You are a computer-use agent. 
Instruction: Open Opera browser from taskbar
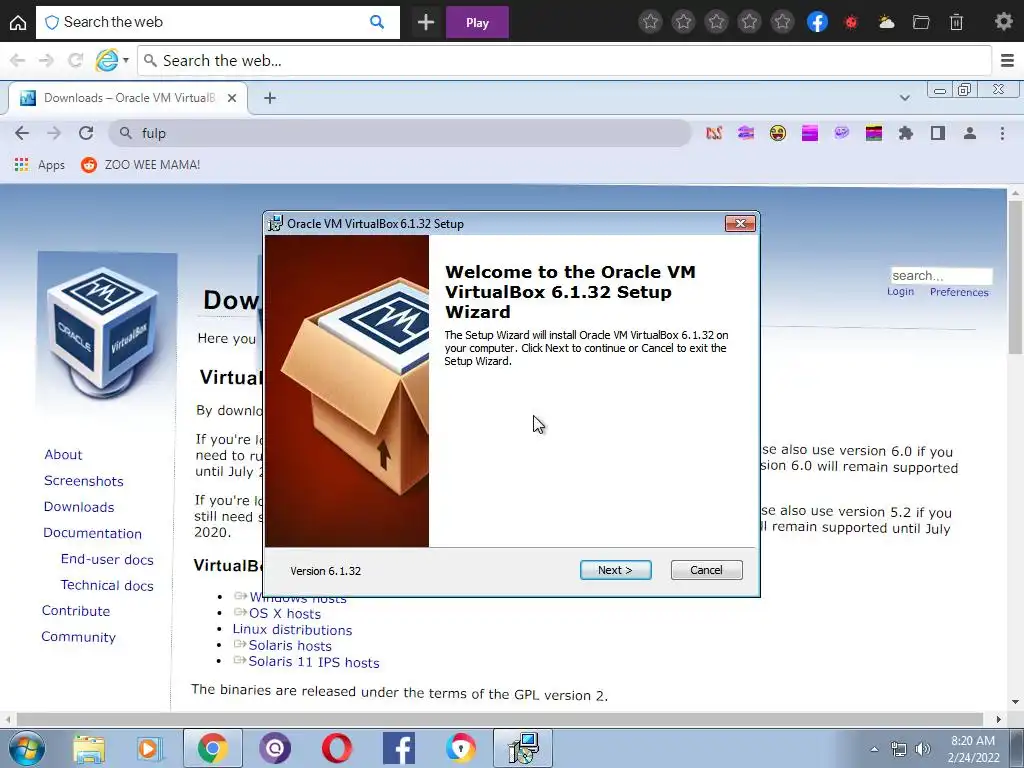[x=337, y=748]
